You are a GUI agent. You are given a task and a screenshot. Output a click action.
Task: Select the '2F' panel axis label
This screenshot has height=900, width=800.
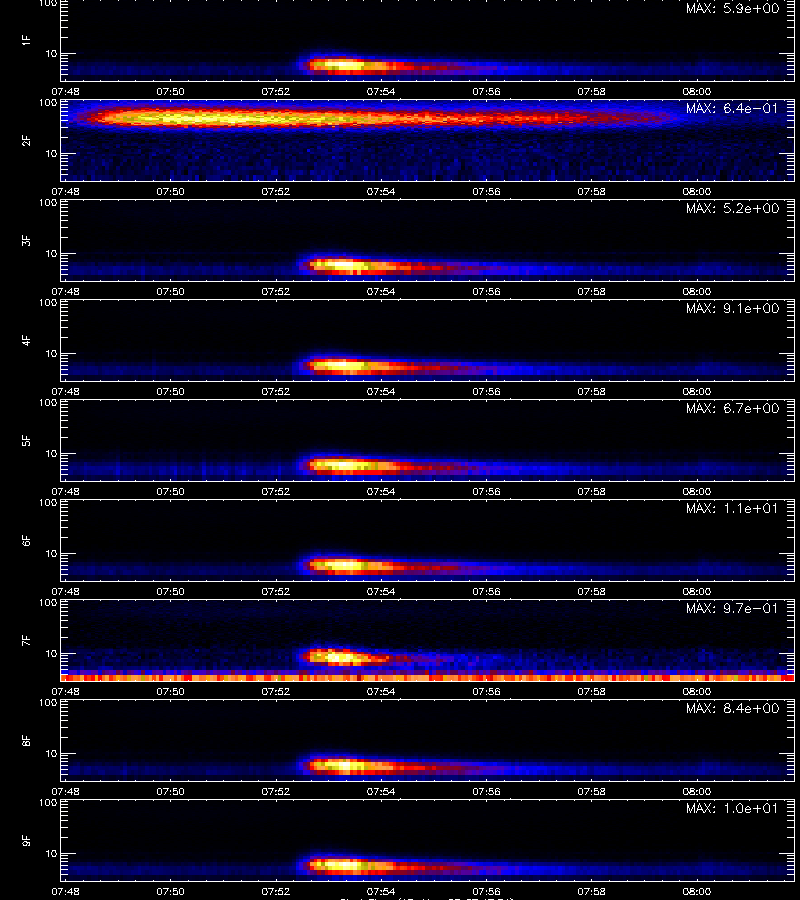tap(26, 141)
